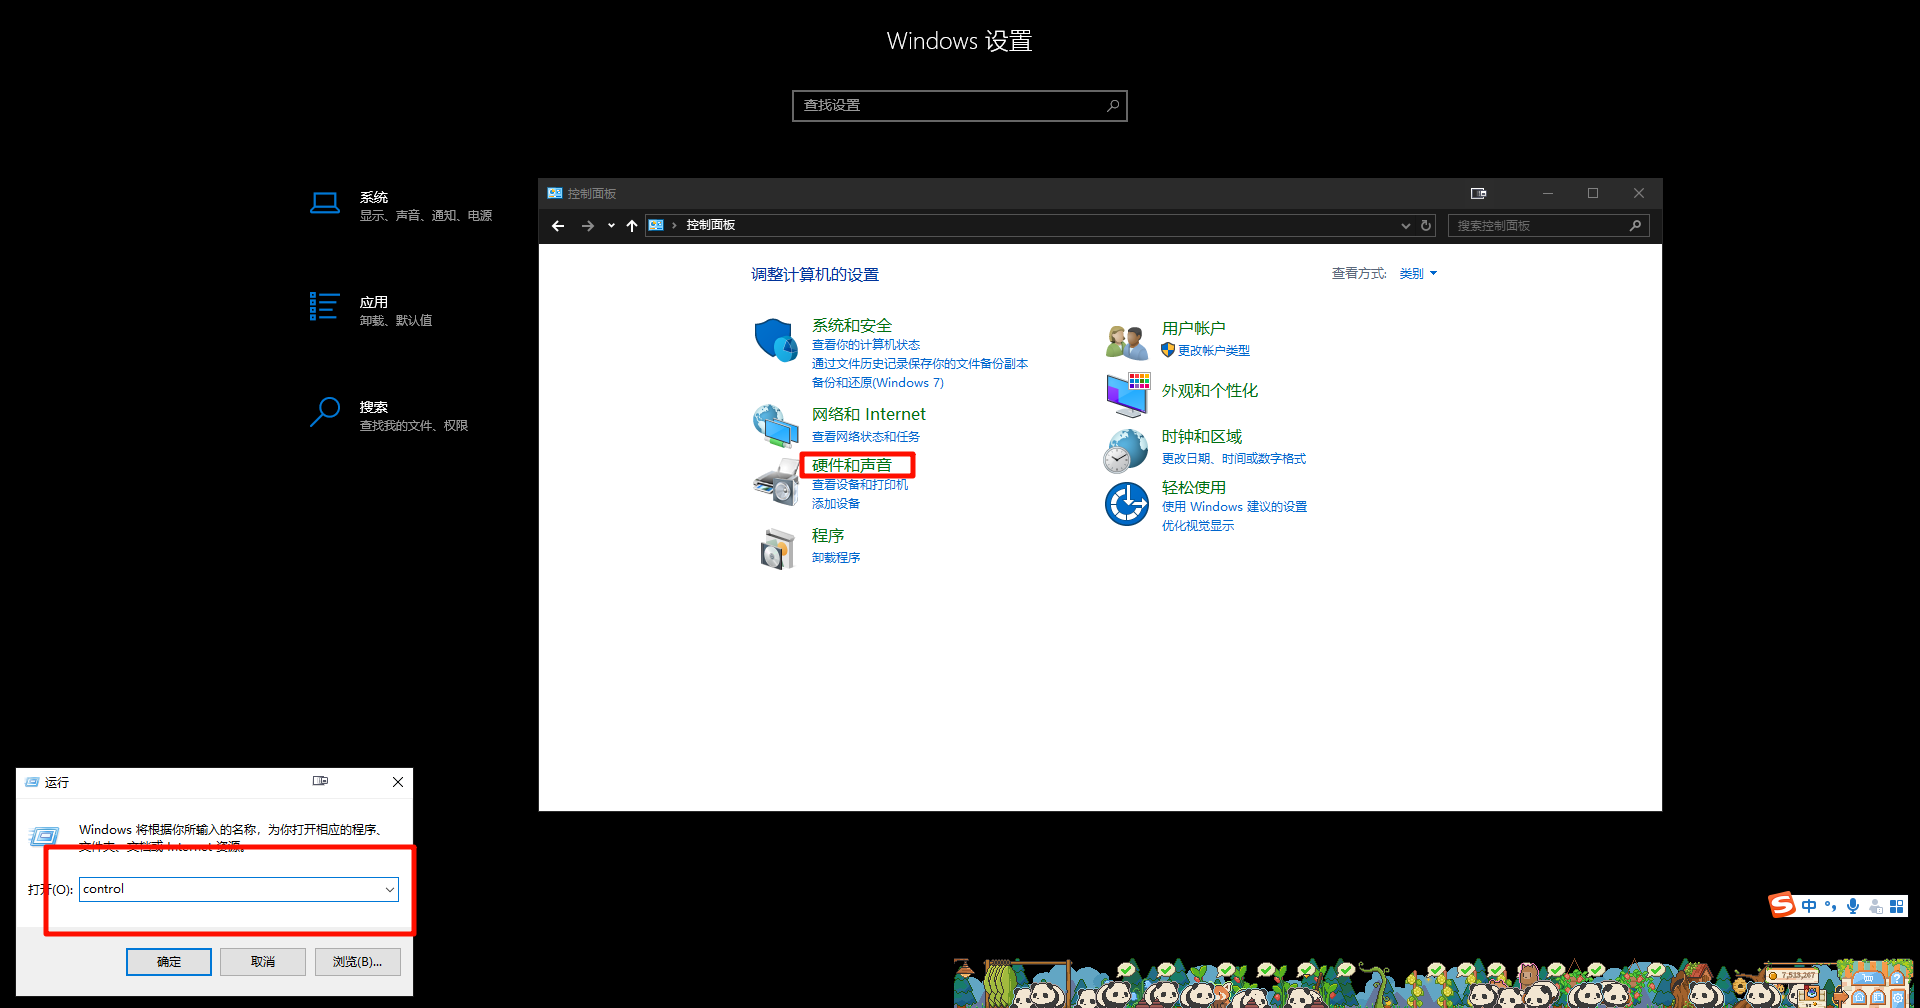Screen dimensions: 1920x1008
Task: Click 使用 Windows 建议的设置 link
Action: tap(1235, 507)
